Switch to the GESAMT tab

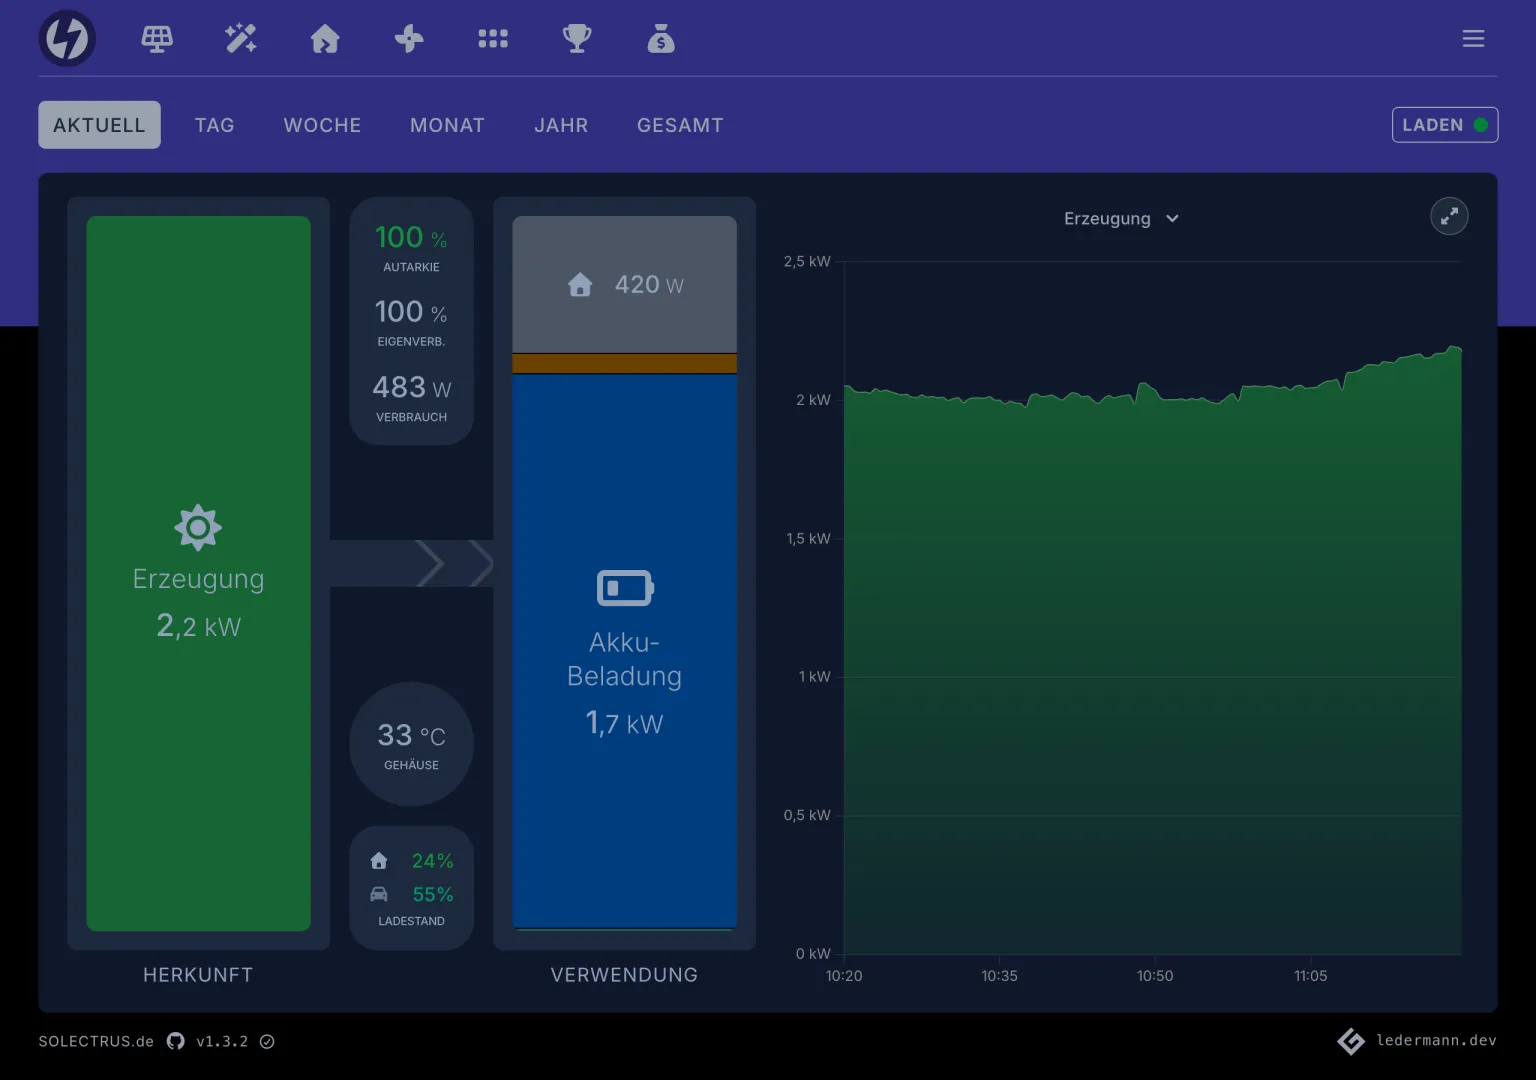[680, 125]
